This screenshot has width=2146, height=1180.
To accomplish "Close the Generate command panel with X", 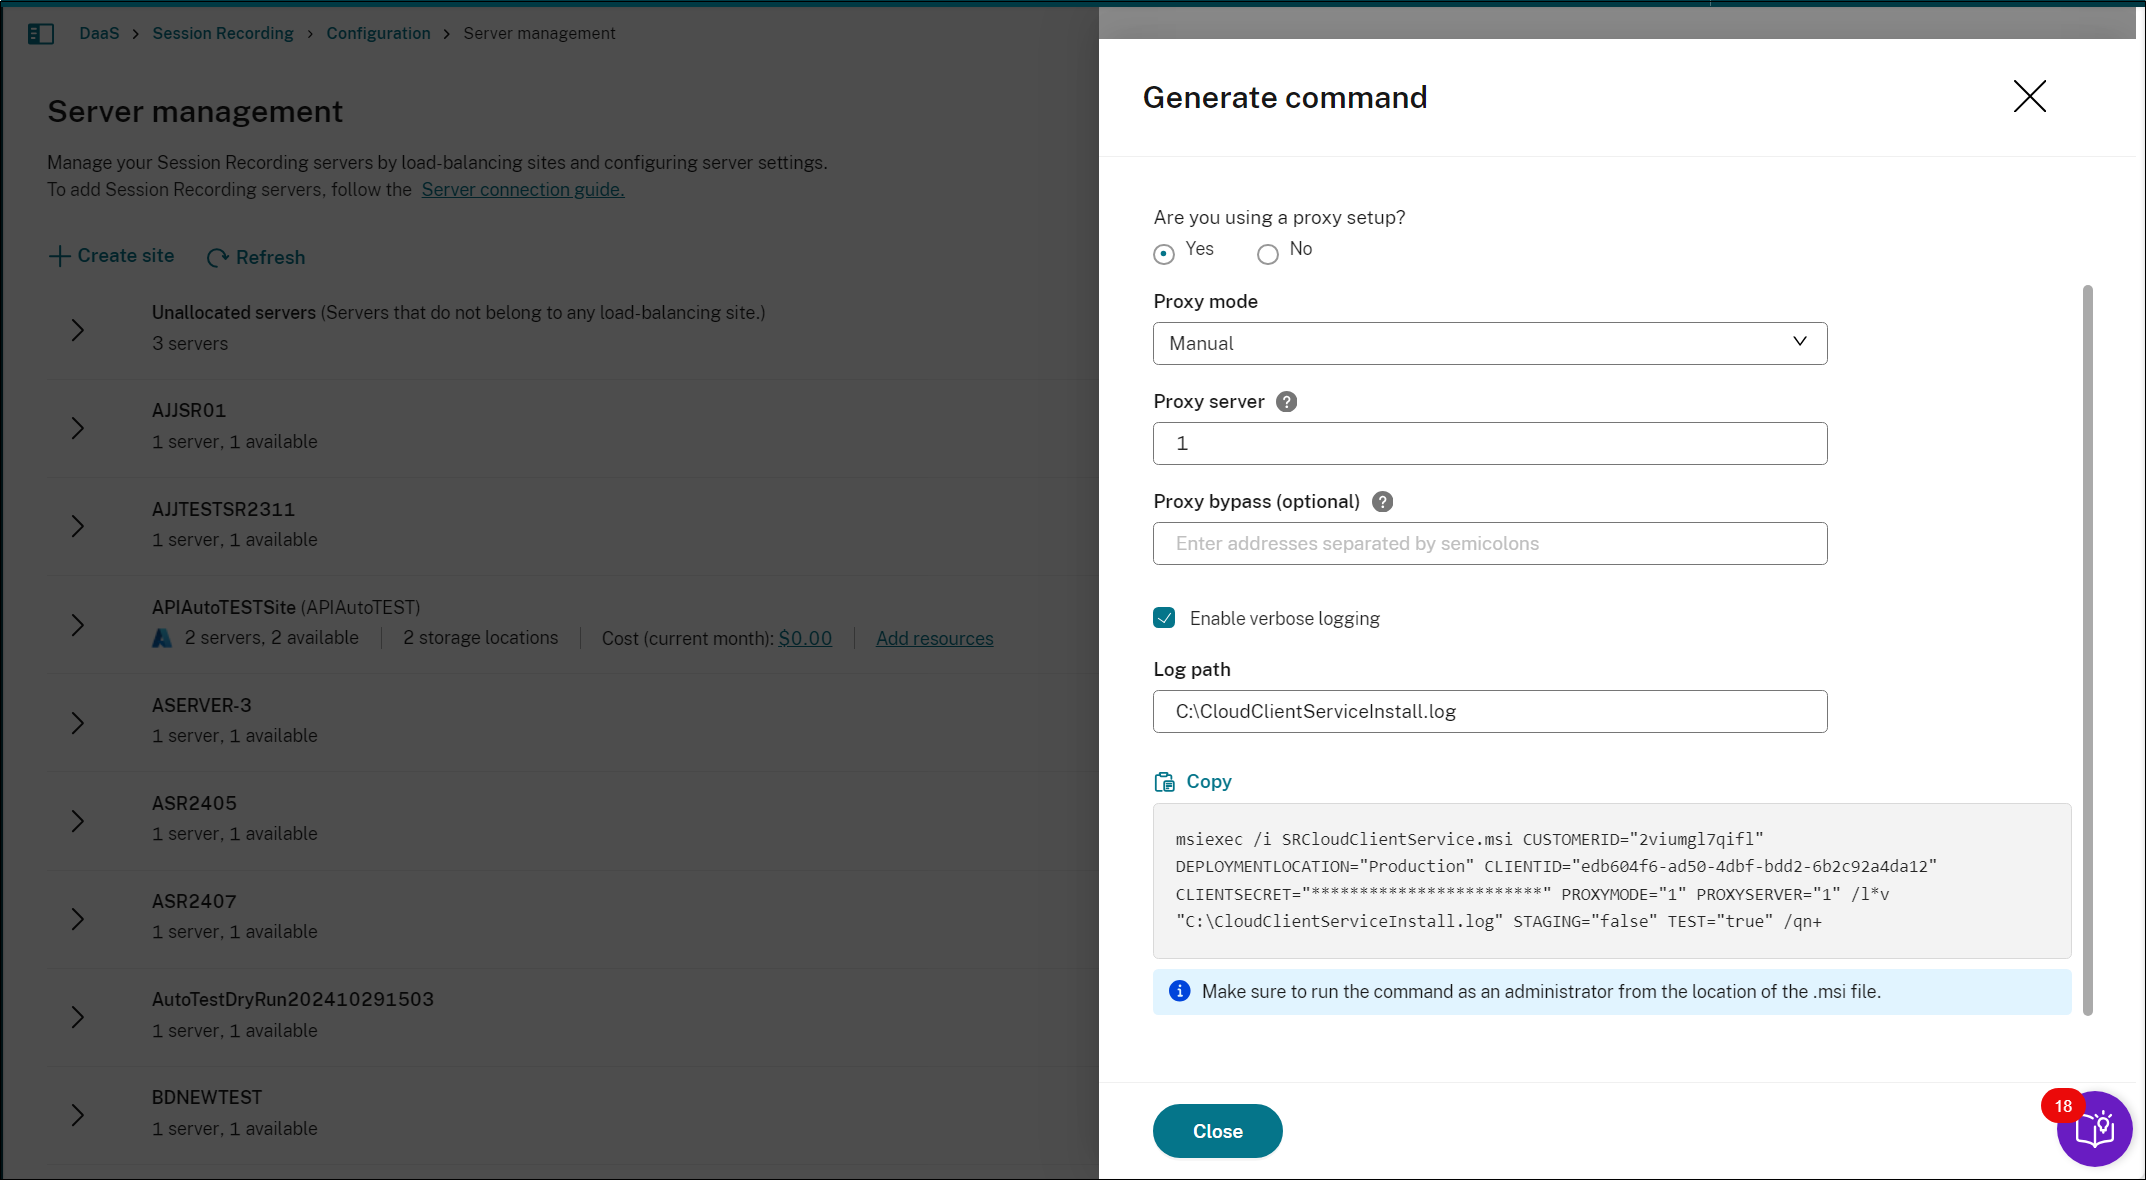I will [2029, 97].
